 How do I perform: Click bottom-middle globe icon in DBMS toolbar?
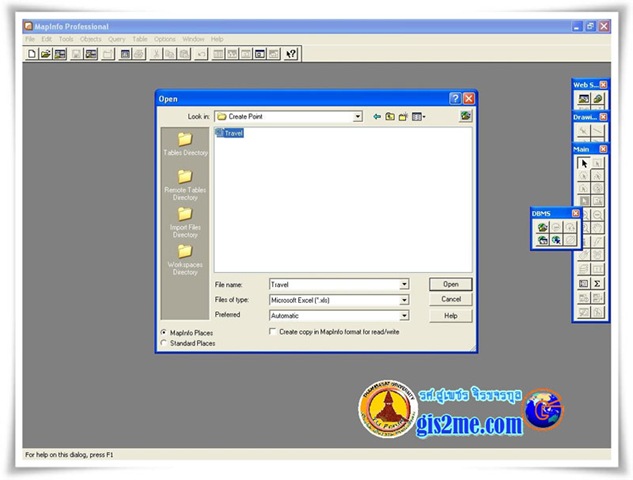(x=556, y=240)
